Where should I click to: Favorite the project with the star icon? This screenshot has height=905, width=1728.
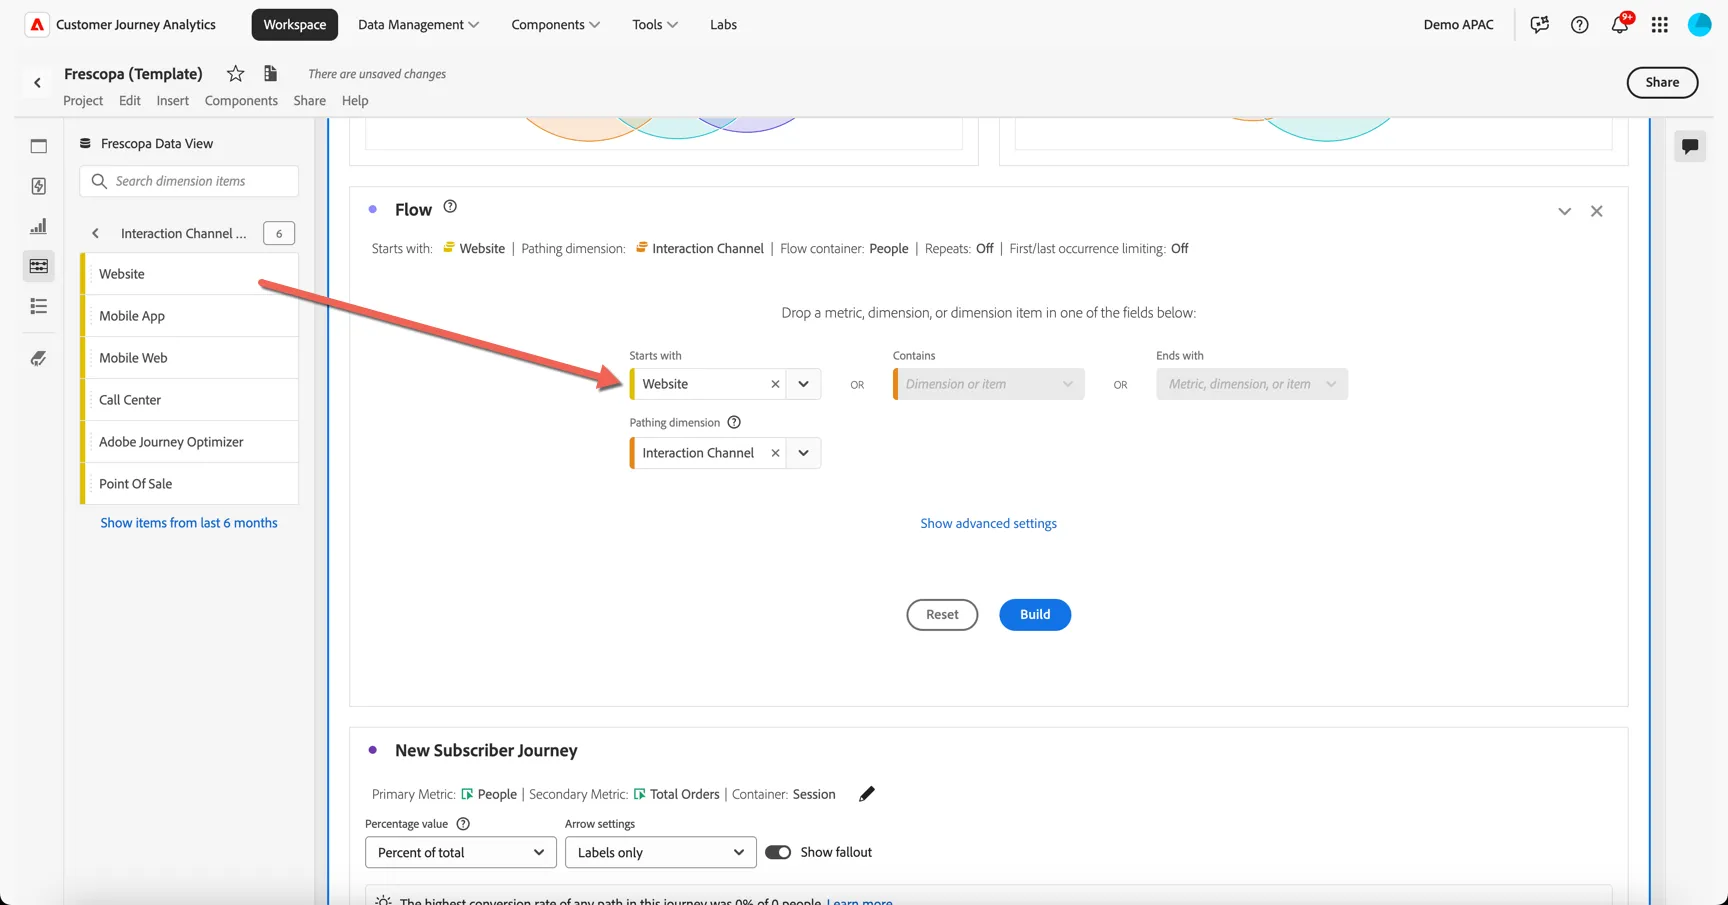235,73
